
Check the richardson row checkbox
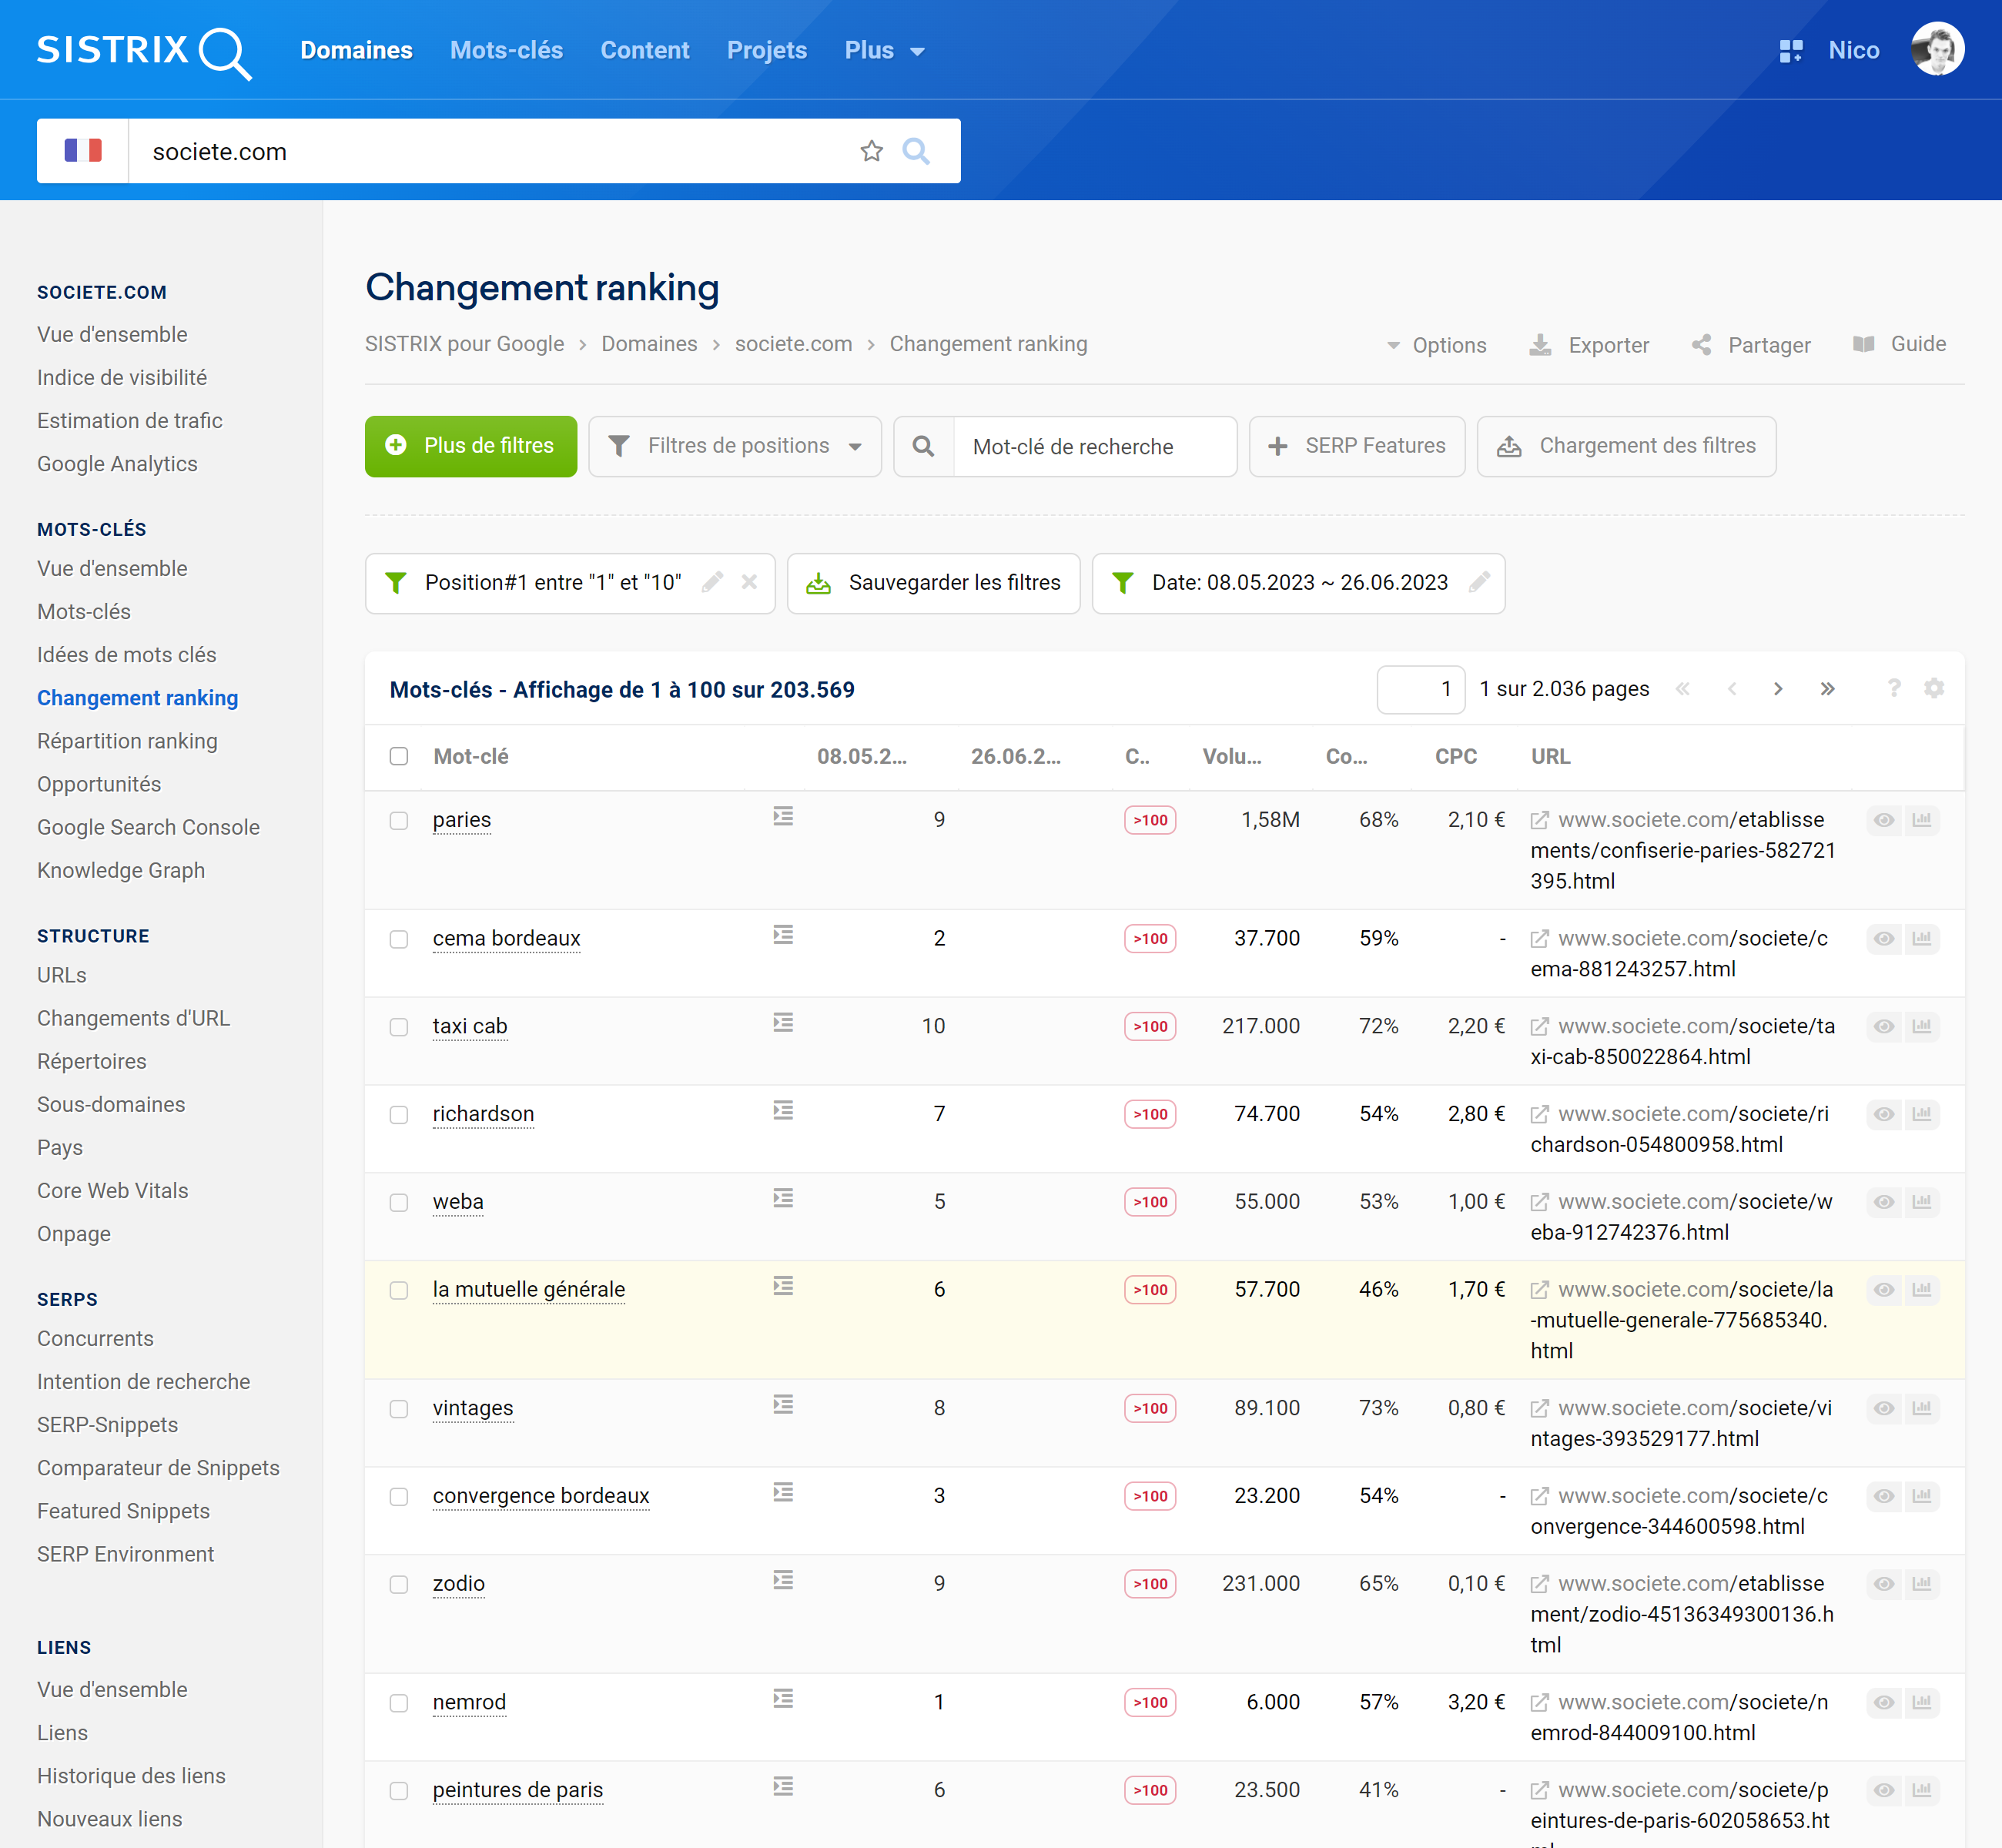399,1114
